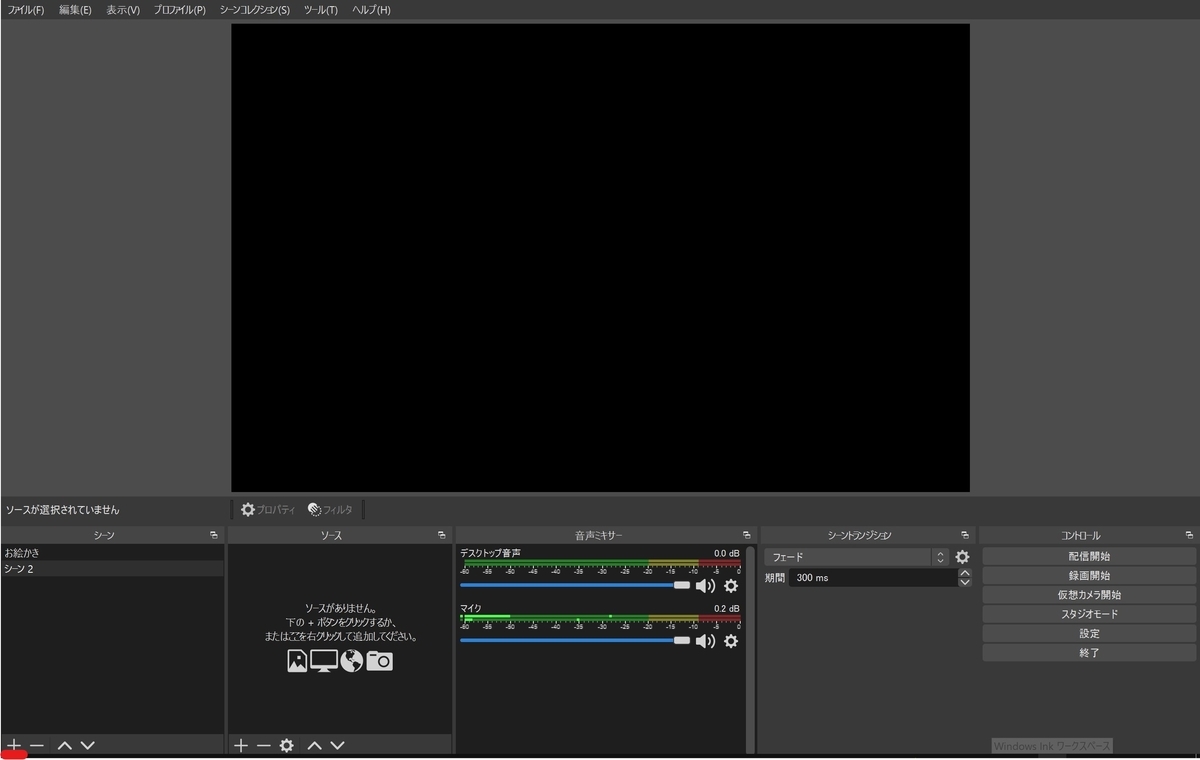Click the マイク volume slider
Screen dimensions: 1200x760
pyautogui.click(x=575, y=640)
